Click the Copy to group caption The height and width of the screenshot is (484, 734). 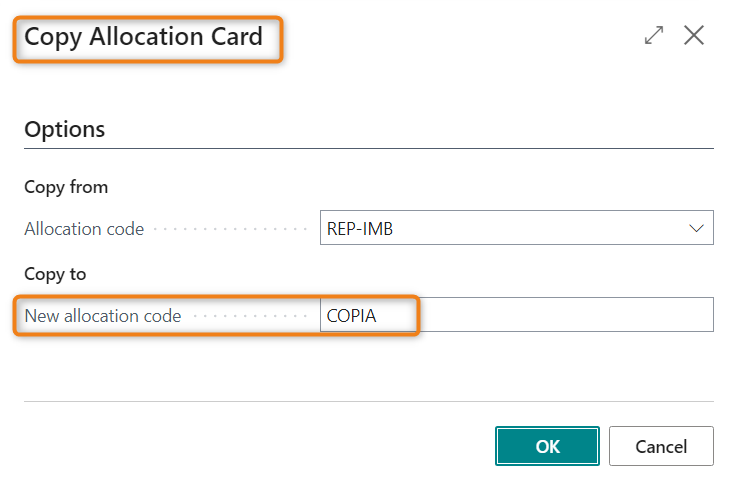coord(55,274)
